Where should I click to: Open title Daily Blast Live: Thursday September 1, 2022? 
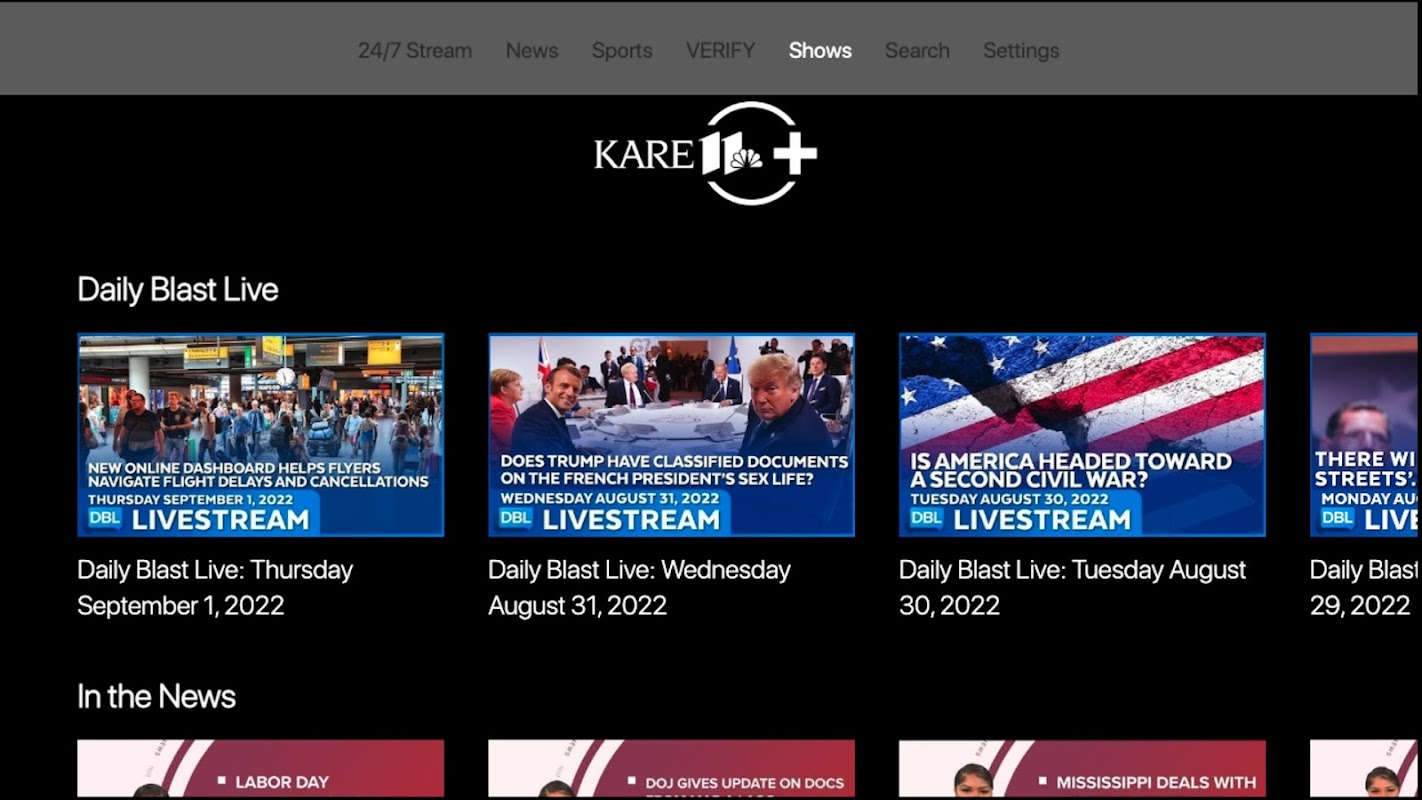coord(215,588)
